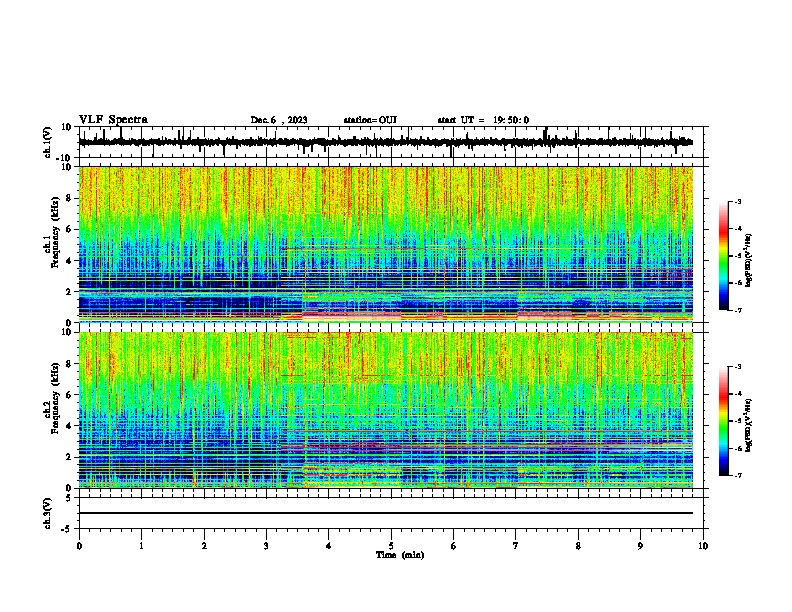The image size is (792, 612).
Task: Click inside the ch.1 spectrogram panel
Action: coord(386,244)
